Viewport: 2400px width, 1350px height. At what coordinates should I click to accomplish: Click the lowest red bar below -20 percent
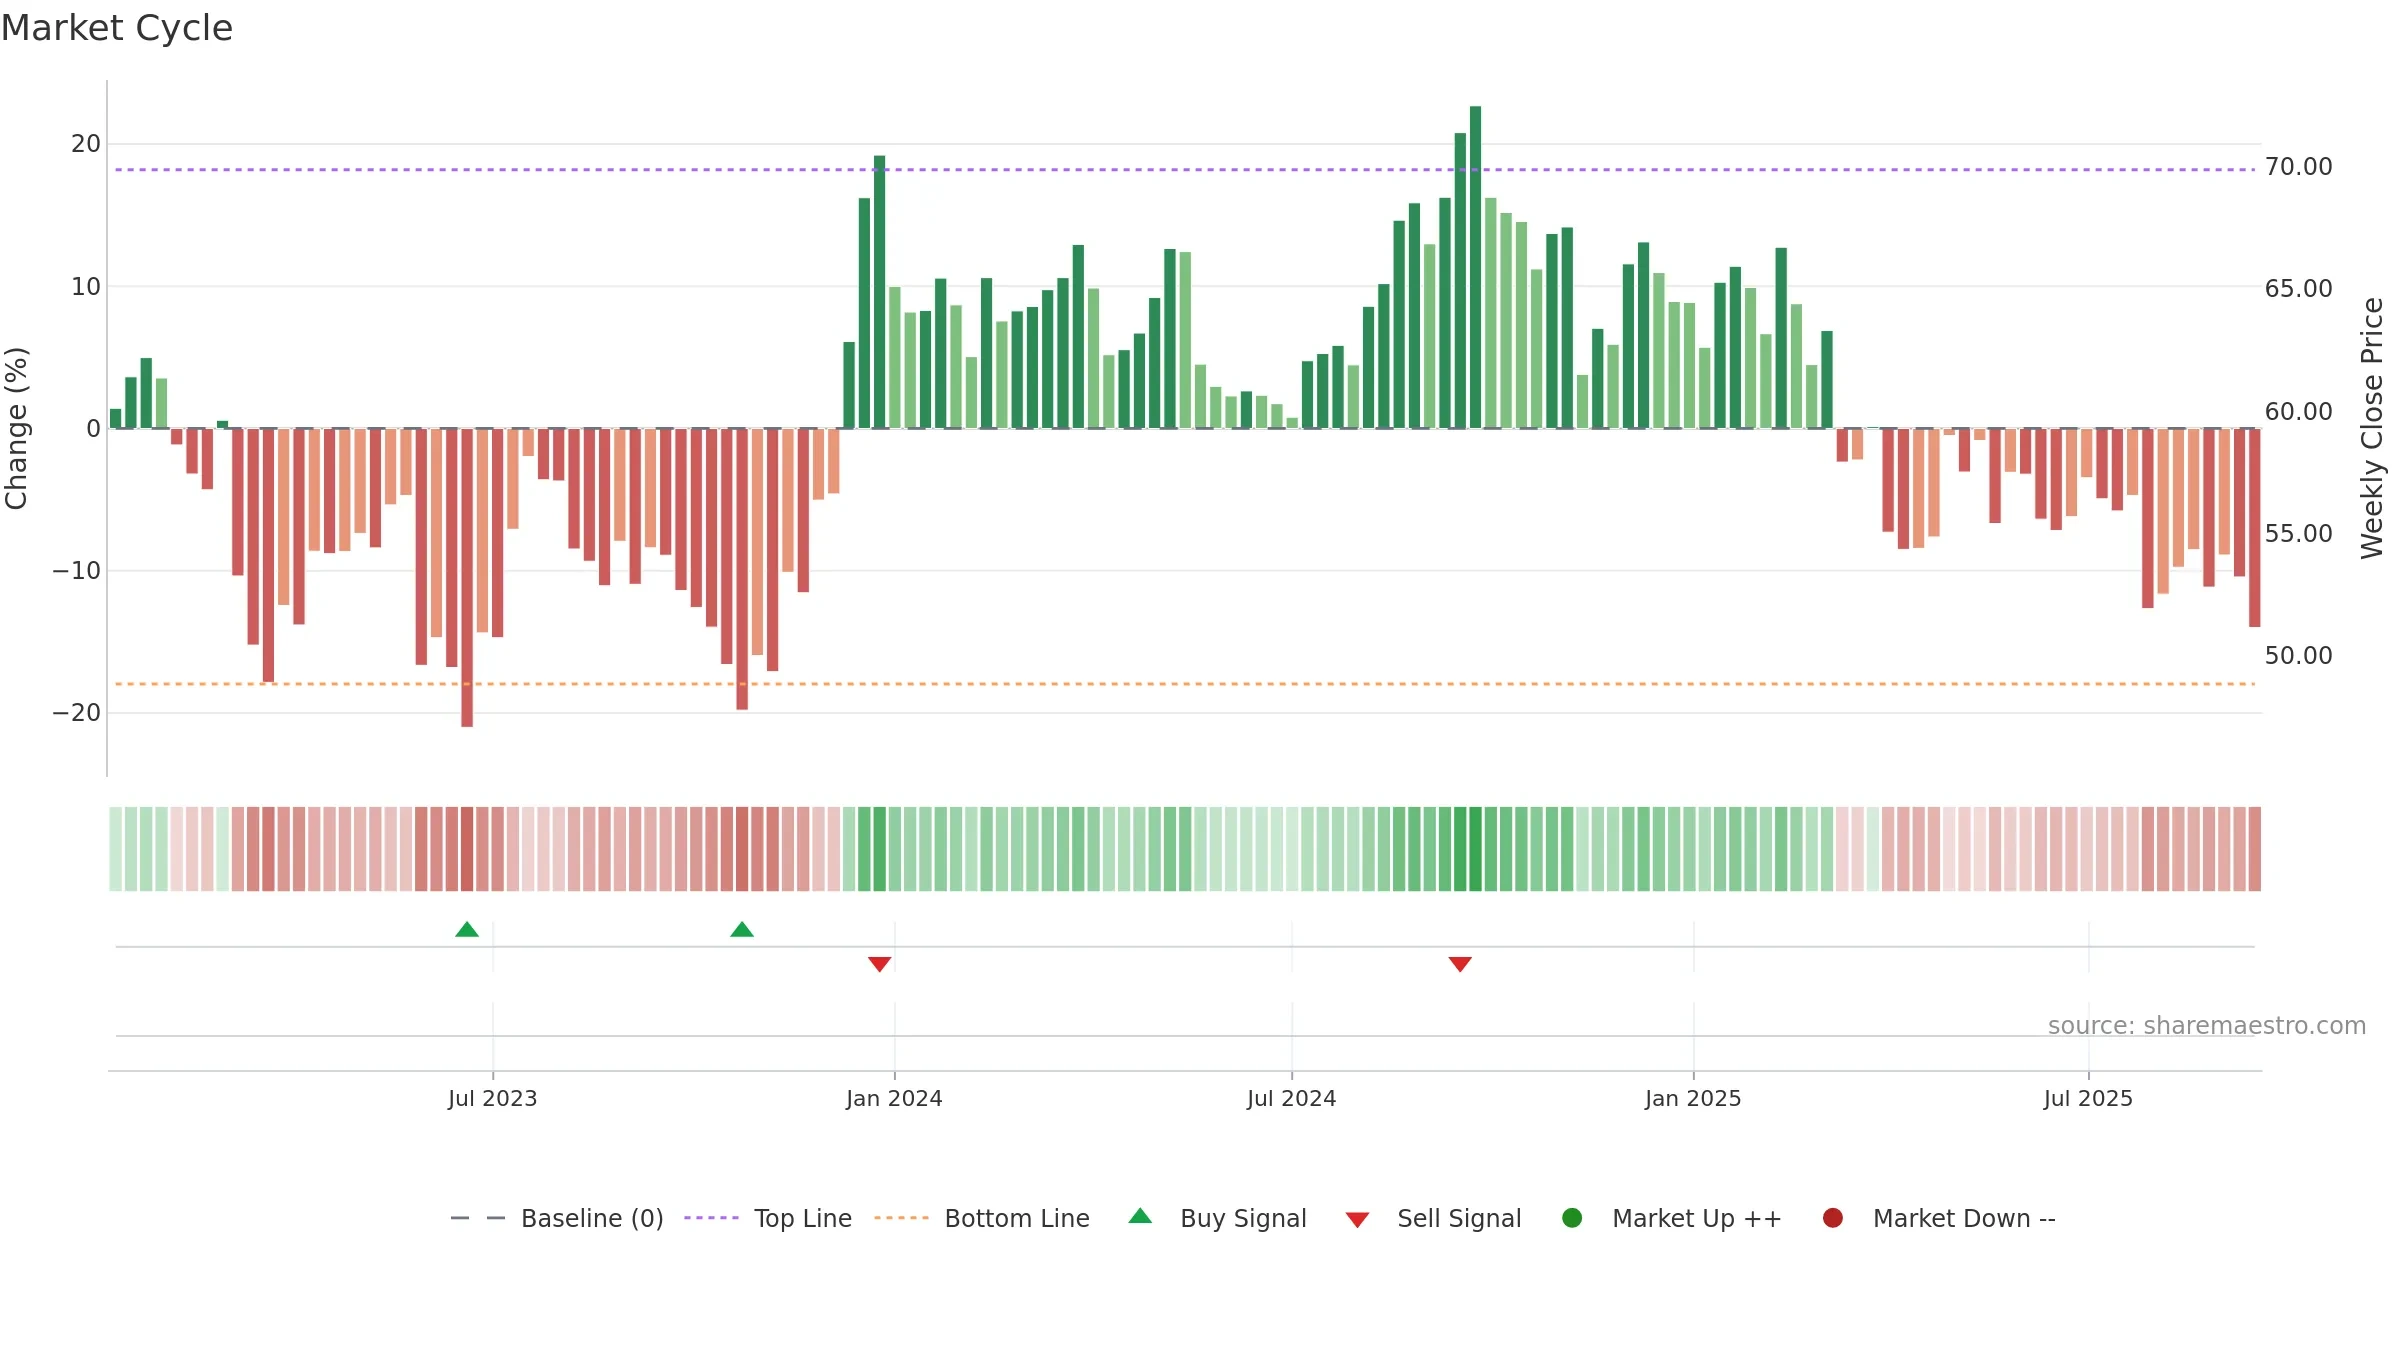(x=467, y=578)
